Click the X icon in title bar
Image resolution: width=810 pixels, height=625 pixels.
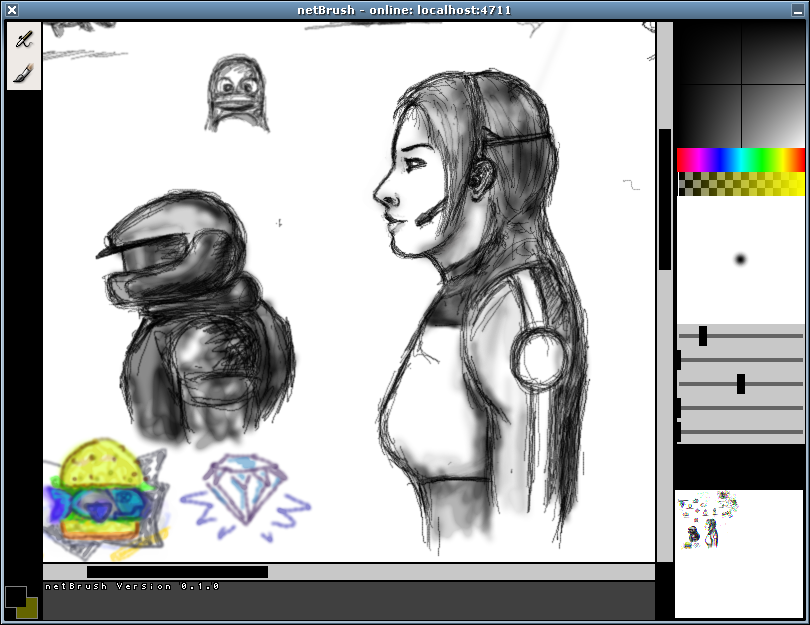[x=12, y=10]
